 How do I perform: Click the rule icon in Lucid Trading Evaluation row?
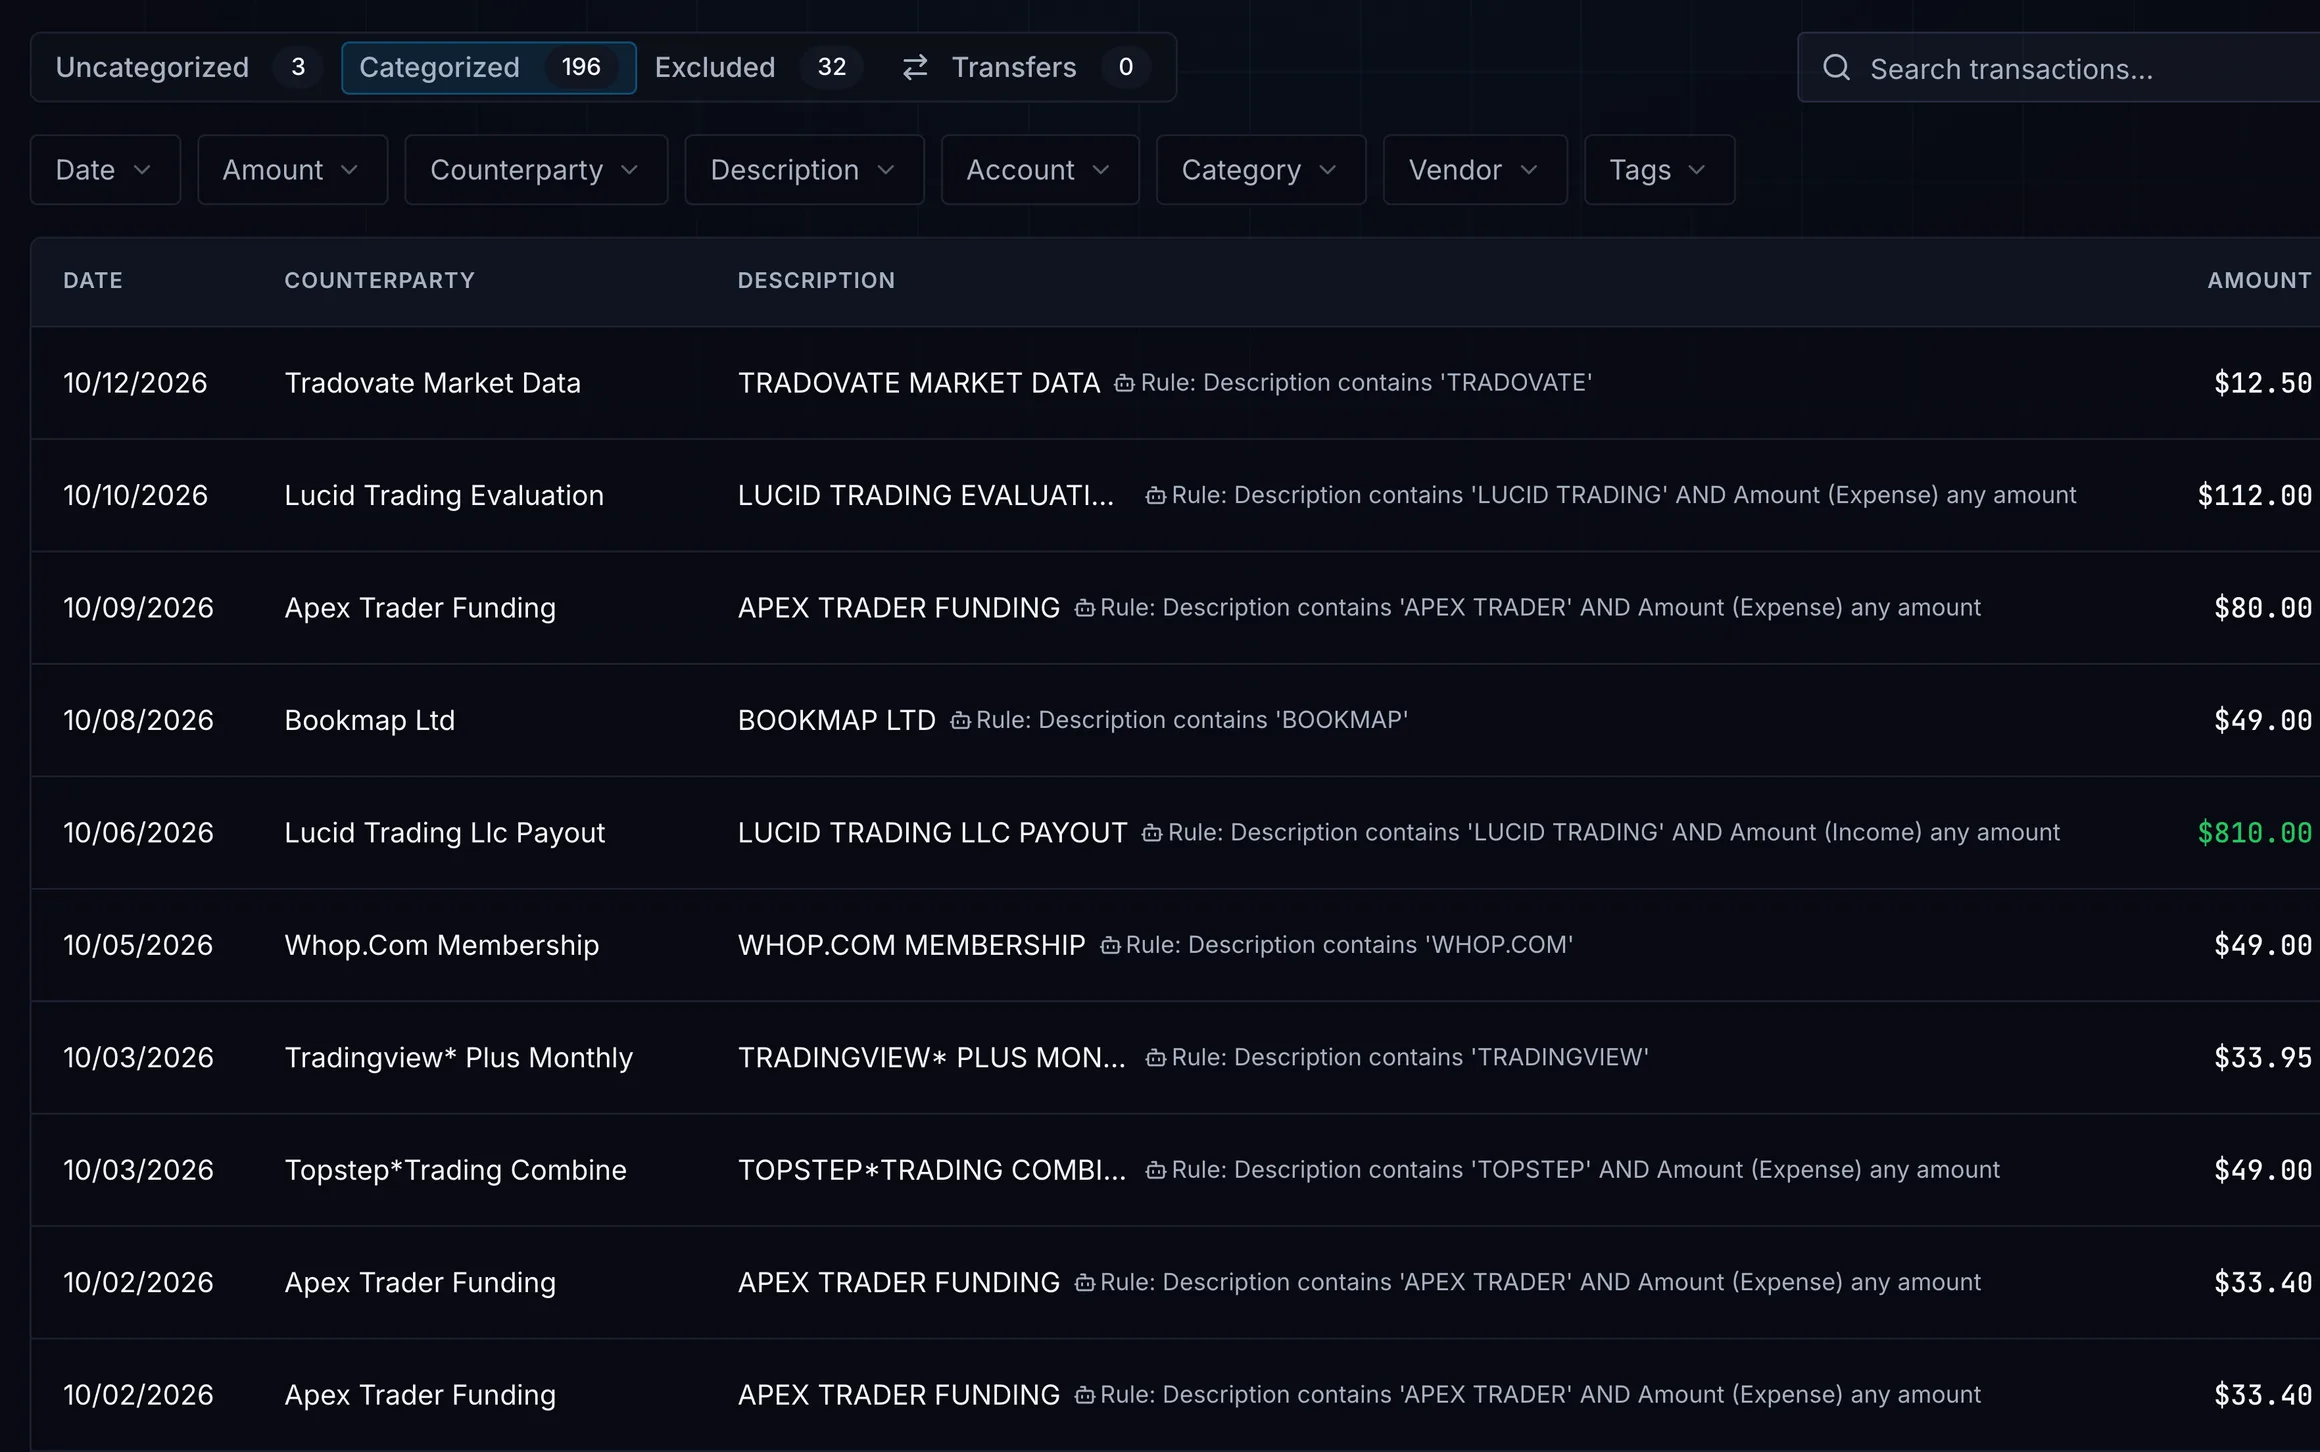pos(1155,495)
